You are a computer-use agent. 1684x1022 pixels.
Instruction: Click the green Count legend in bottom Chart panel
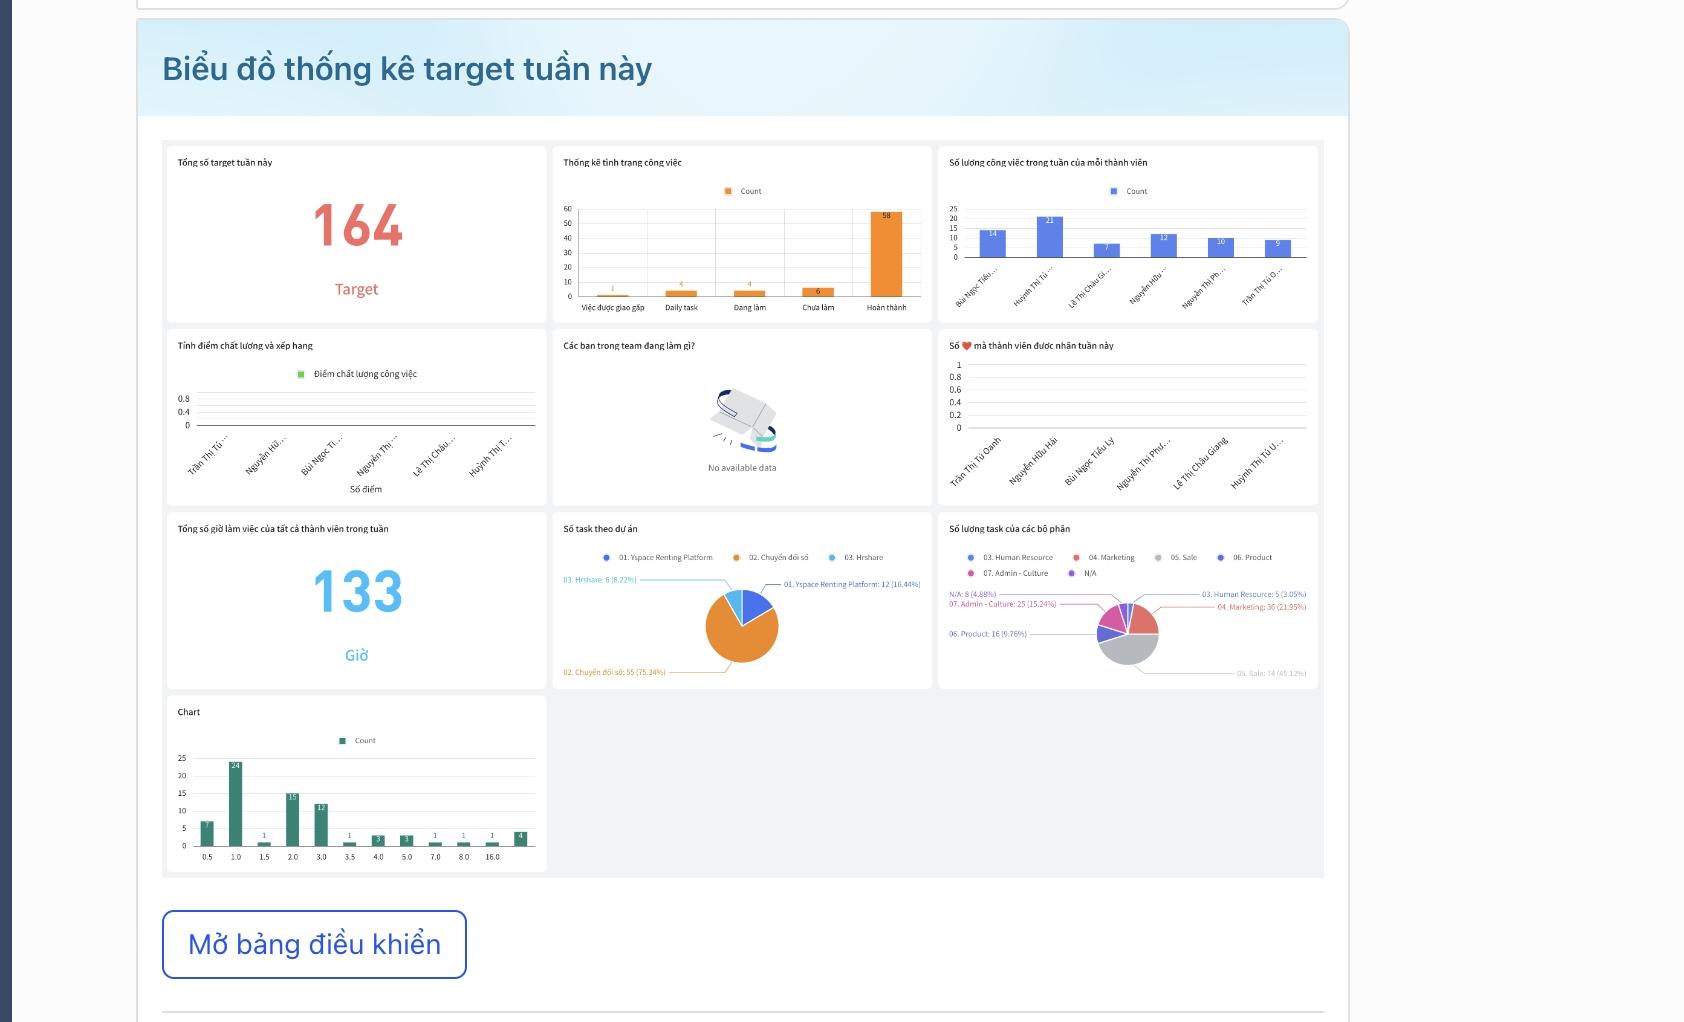coord(357,741)
